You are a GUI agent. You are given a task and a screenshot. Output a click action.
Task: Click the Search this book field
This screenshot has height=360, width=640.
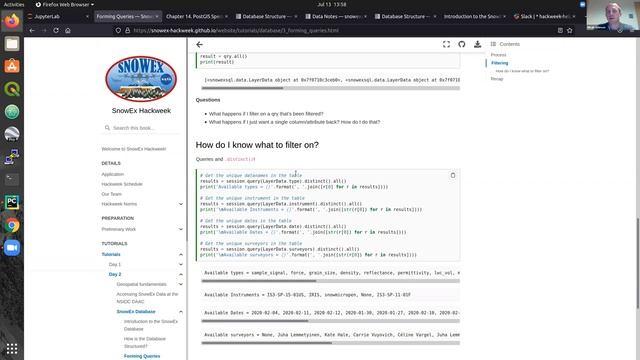coord(141,128)
